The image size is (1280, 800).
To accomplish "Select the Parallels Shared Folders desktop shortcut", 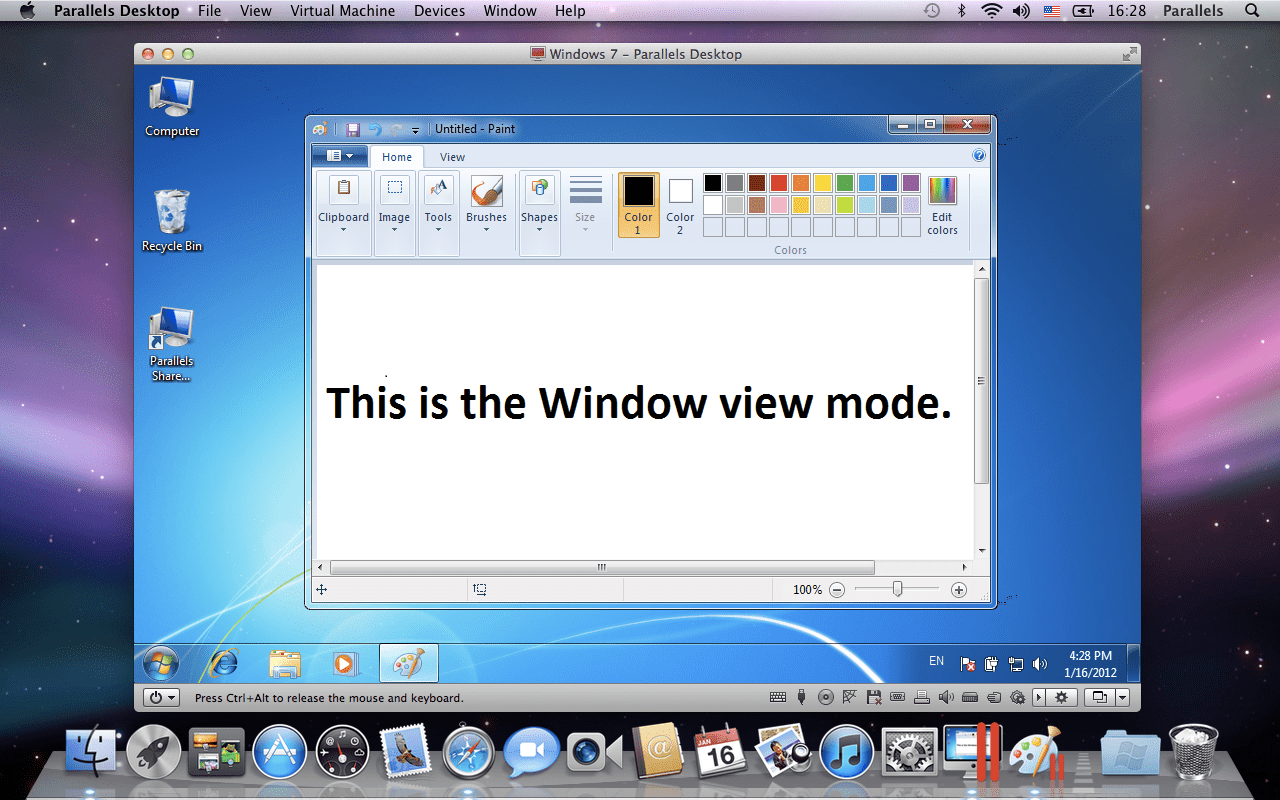I will click(x=172, y=345).
